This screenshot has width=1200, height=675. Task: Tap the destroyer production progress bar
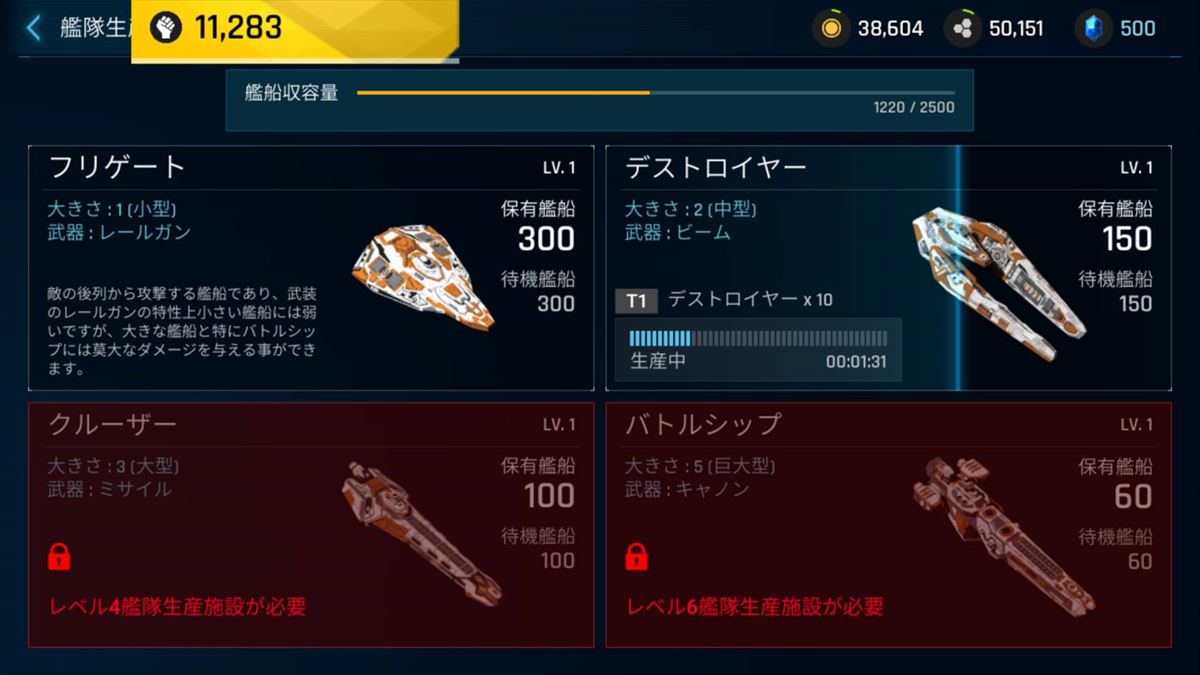[x=758, y=337]
